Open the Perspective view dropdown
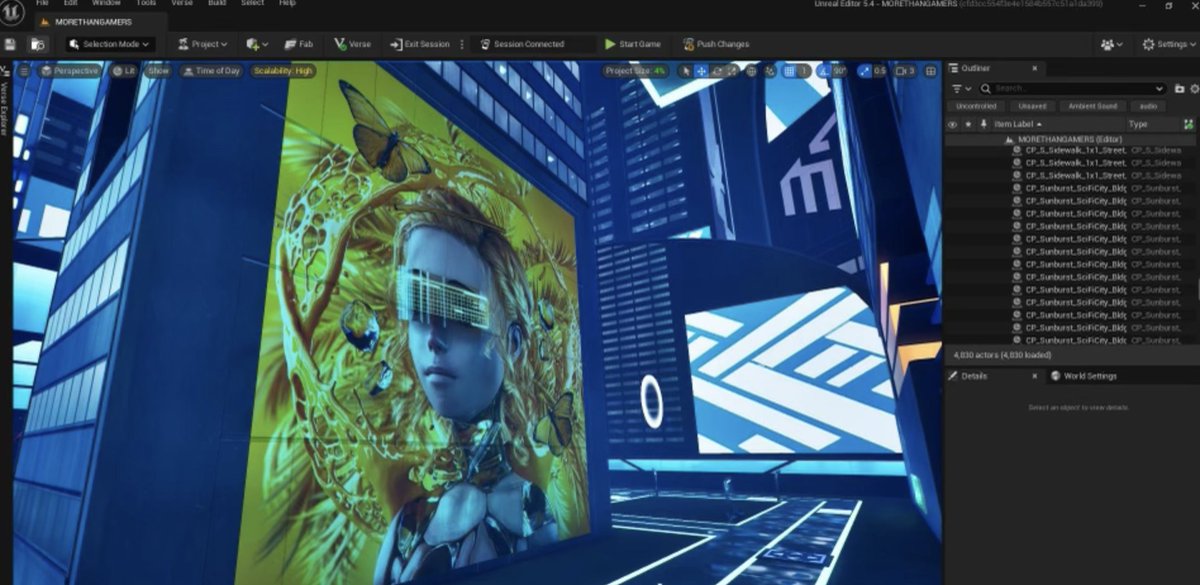Image resolution: width=1200 pixels, height=585 pixels. click(x=69, y=71)
